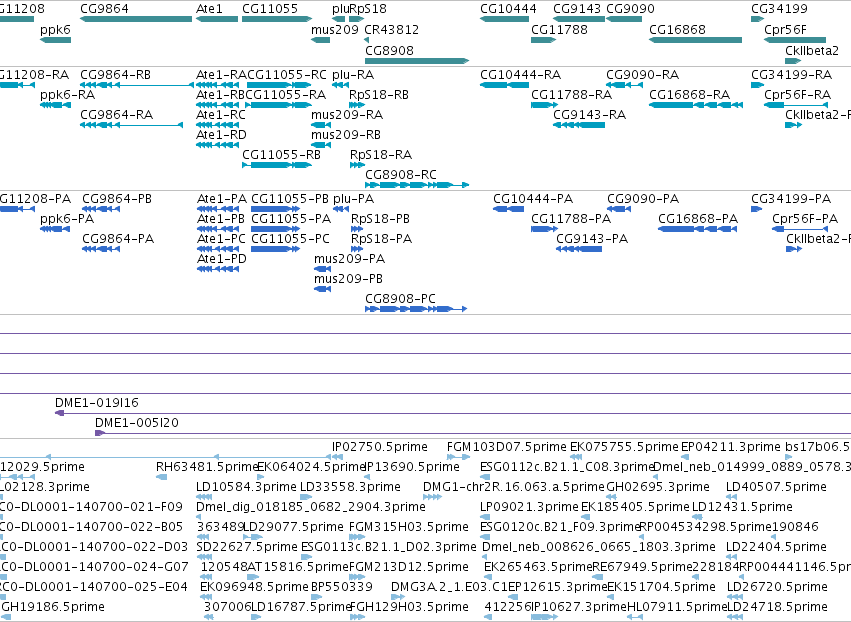Viewport: 851px width, 622px height.
Task: Click transcript CG9864-RA
Action: pos(131,125)
